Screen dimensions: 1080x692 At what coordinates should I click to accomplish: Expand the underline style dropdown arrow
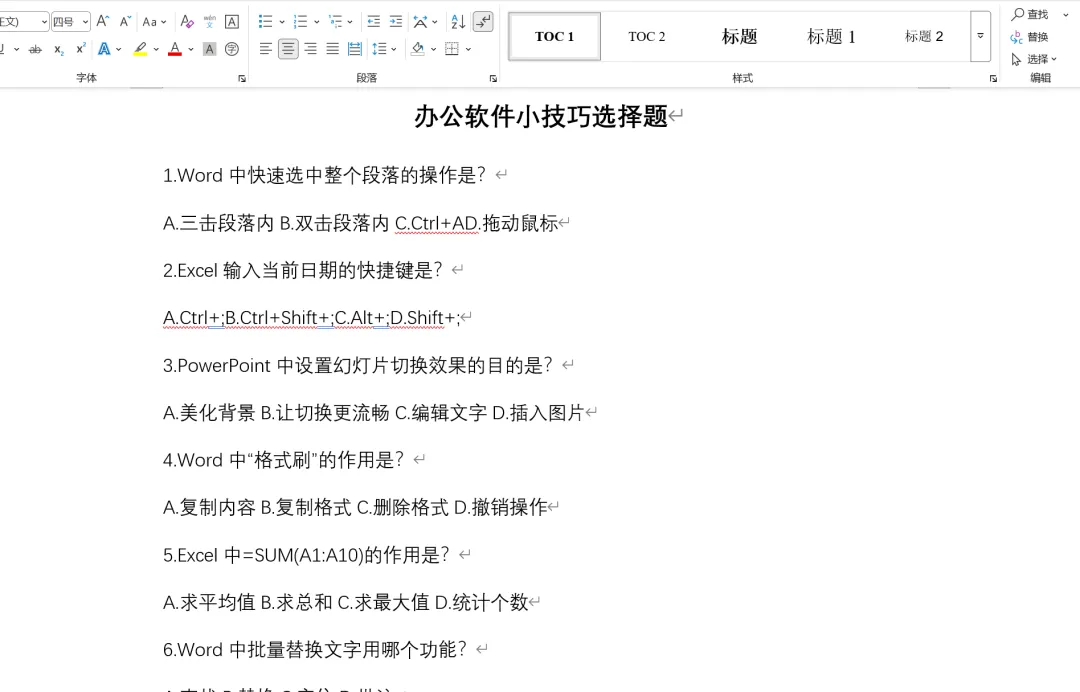pos(17,49)
